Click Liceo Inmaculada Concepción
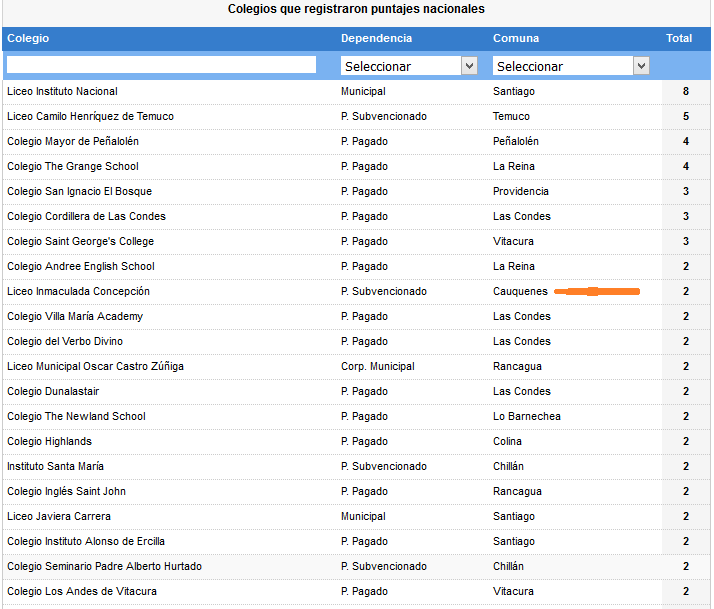The width and height of the screenshot is (714, 609). [x=78, y=292]
